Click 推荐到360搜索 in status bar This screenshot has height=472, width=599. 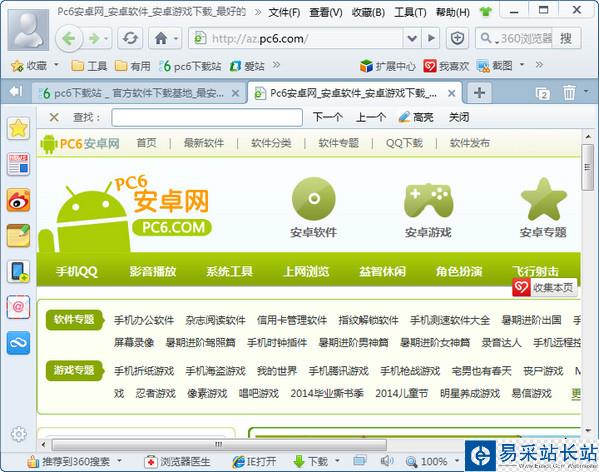[69, 461]
